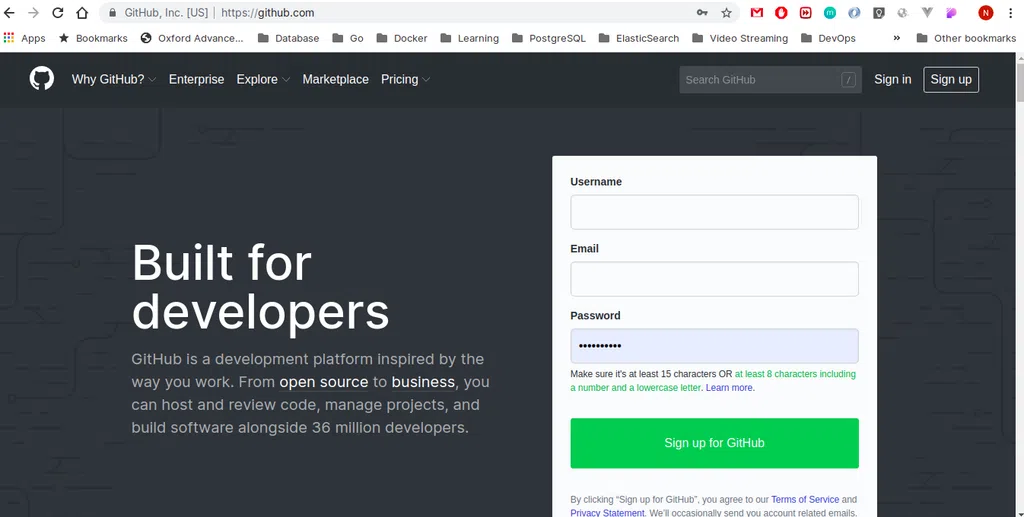Bookmark this page with the star icon
The image size is (1024, 517).
726,12
